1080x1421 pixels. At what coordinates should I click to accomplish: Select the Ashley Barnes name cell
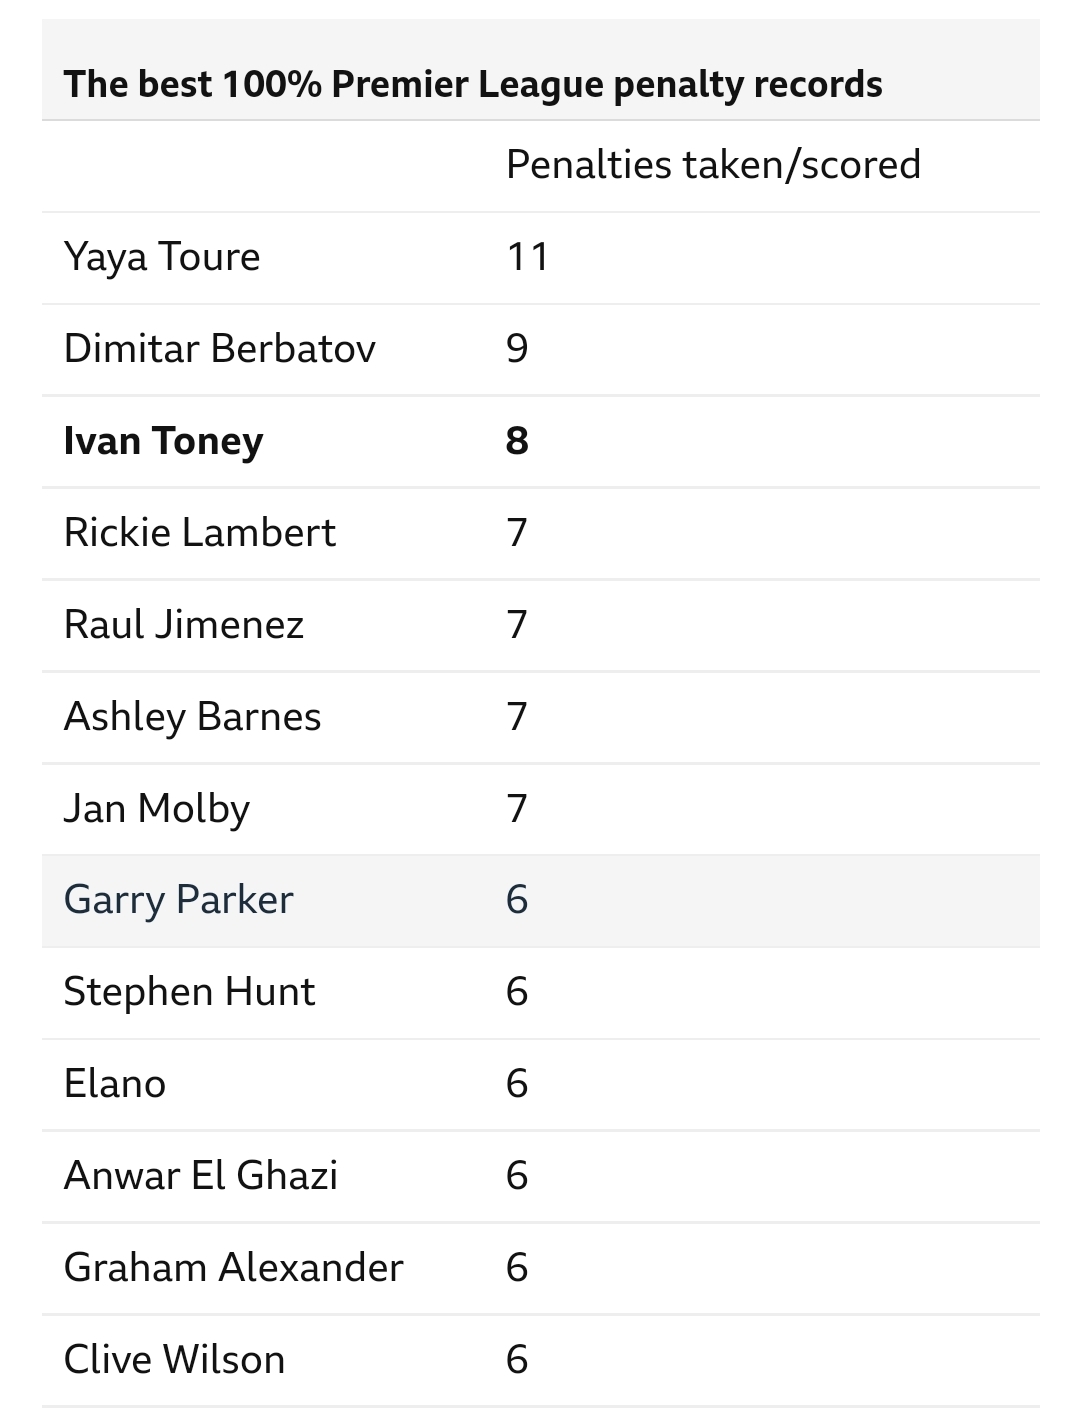192,717
